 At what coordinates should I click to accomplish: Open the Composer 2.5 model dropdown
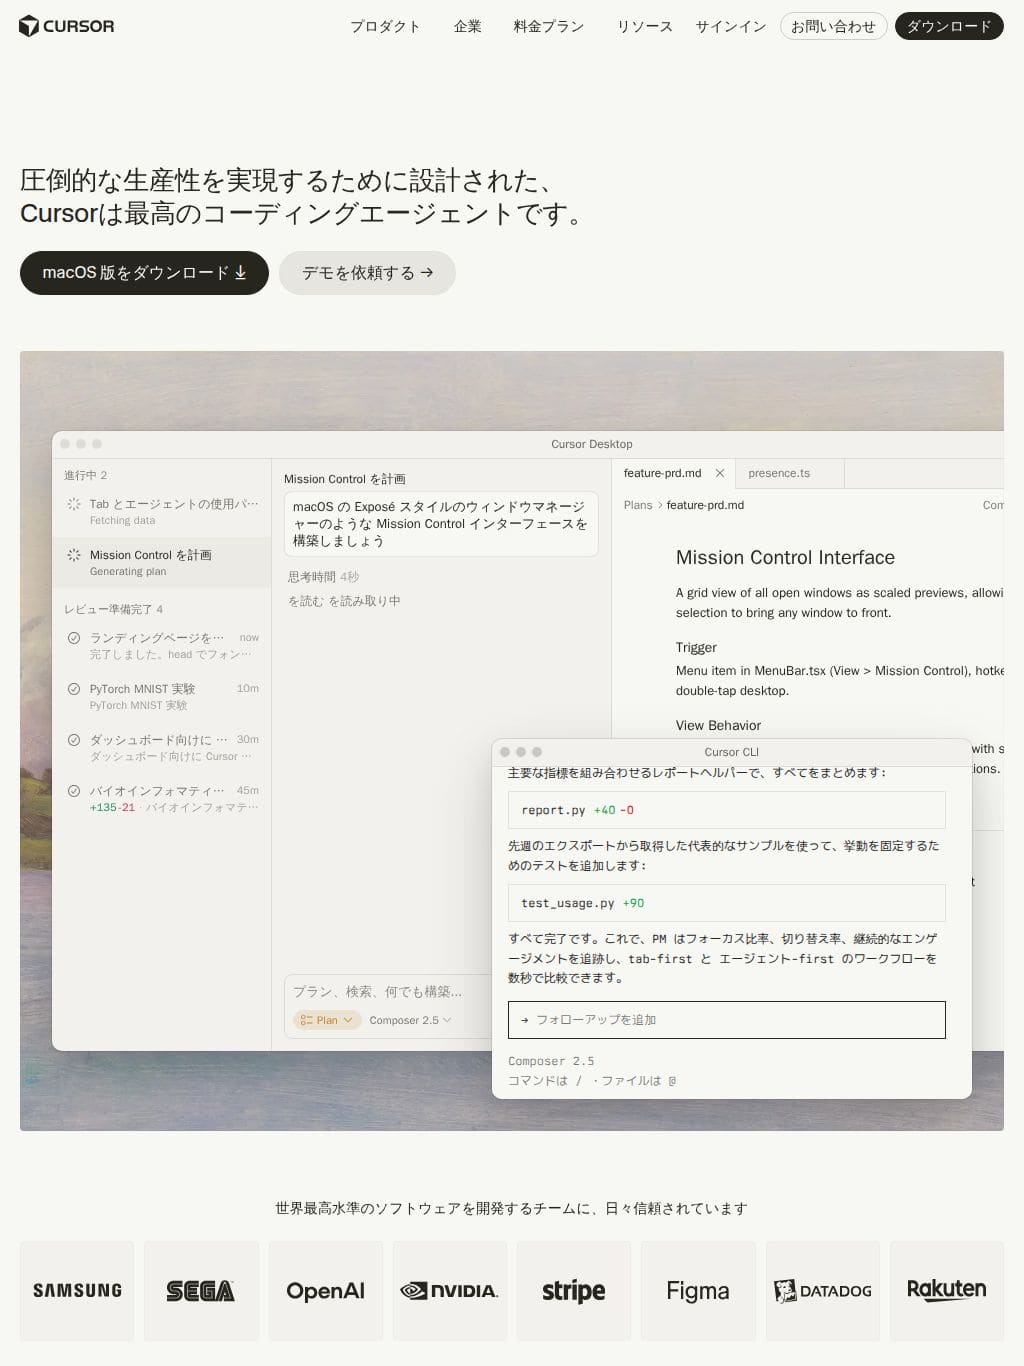[x=410, y=1020]
